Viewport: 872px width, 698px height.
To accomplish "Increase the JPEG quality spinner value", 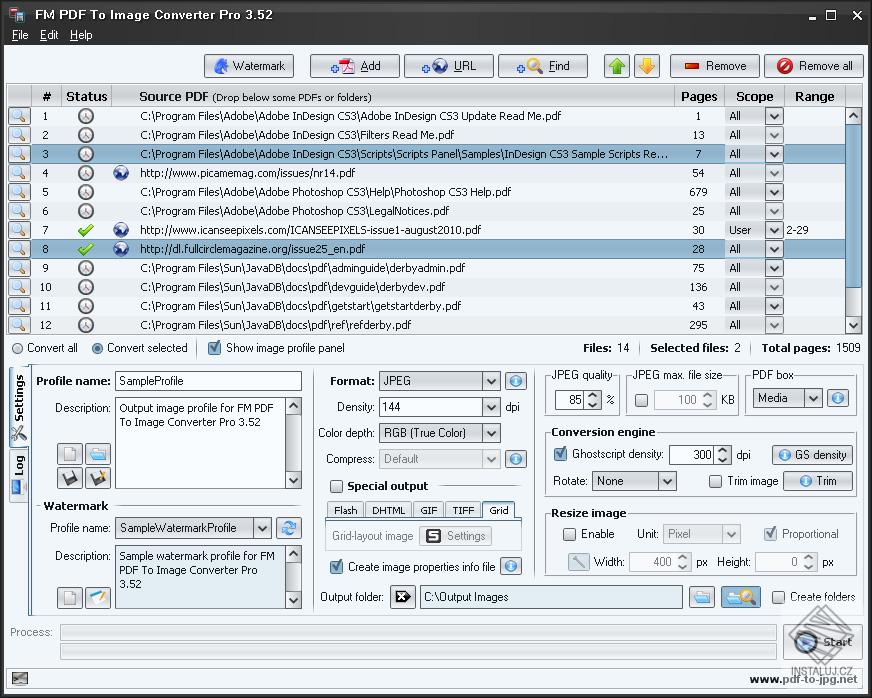I will pyautogui.click(x=593, y=394).
